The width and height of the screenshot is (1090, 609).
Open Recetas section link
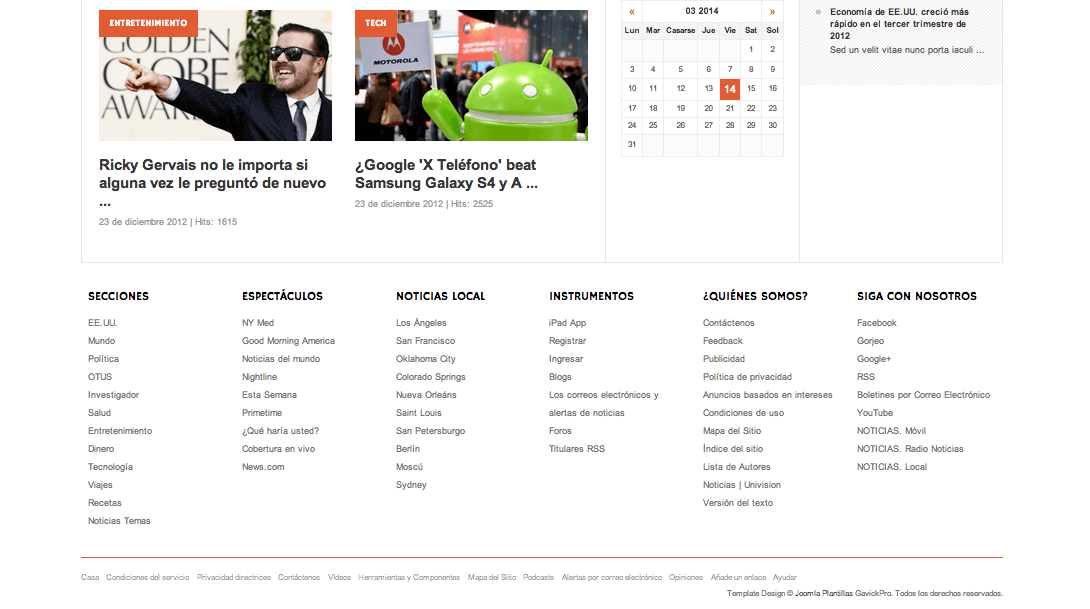pos(105,503)
